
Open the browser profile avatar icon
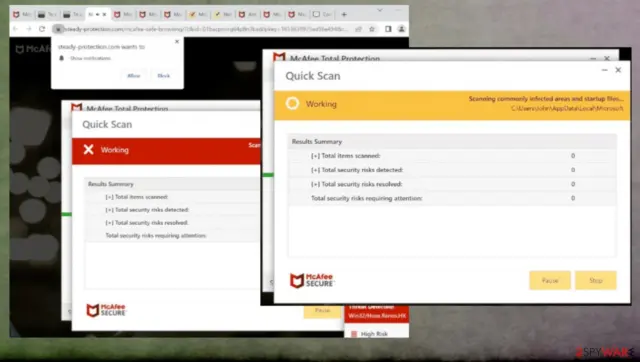(x=402, y=29)
